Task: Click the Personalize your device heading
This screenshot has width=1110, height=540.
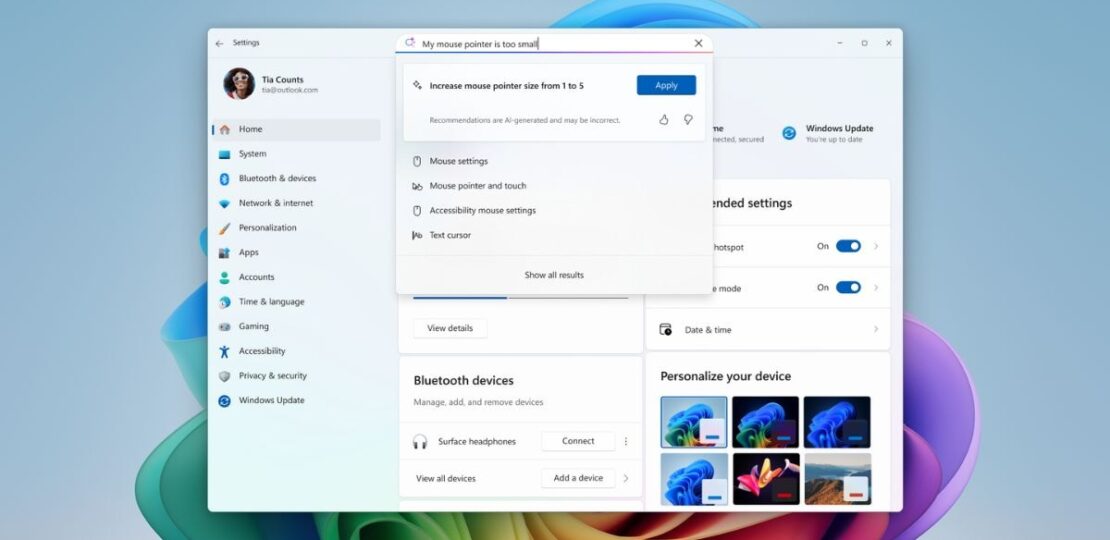Action: point(726,377)
